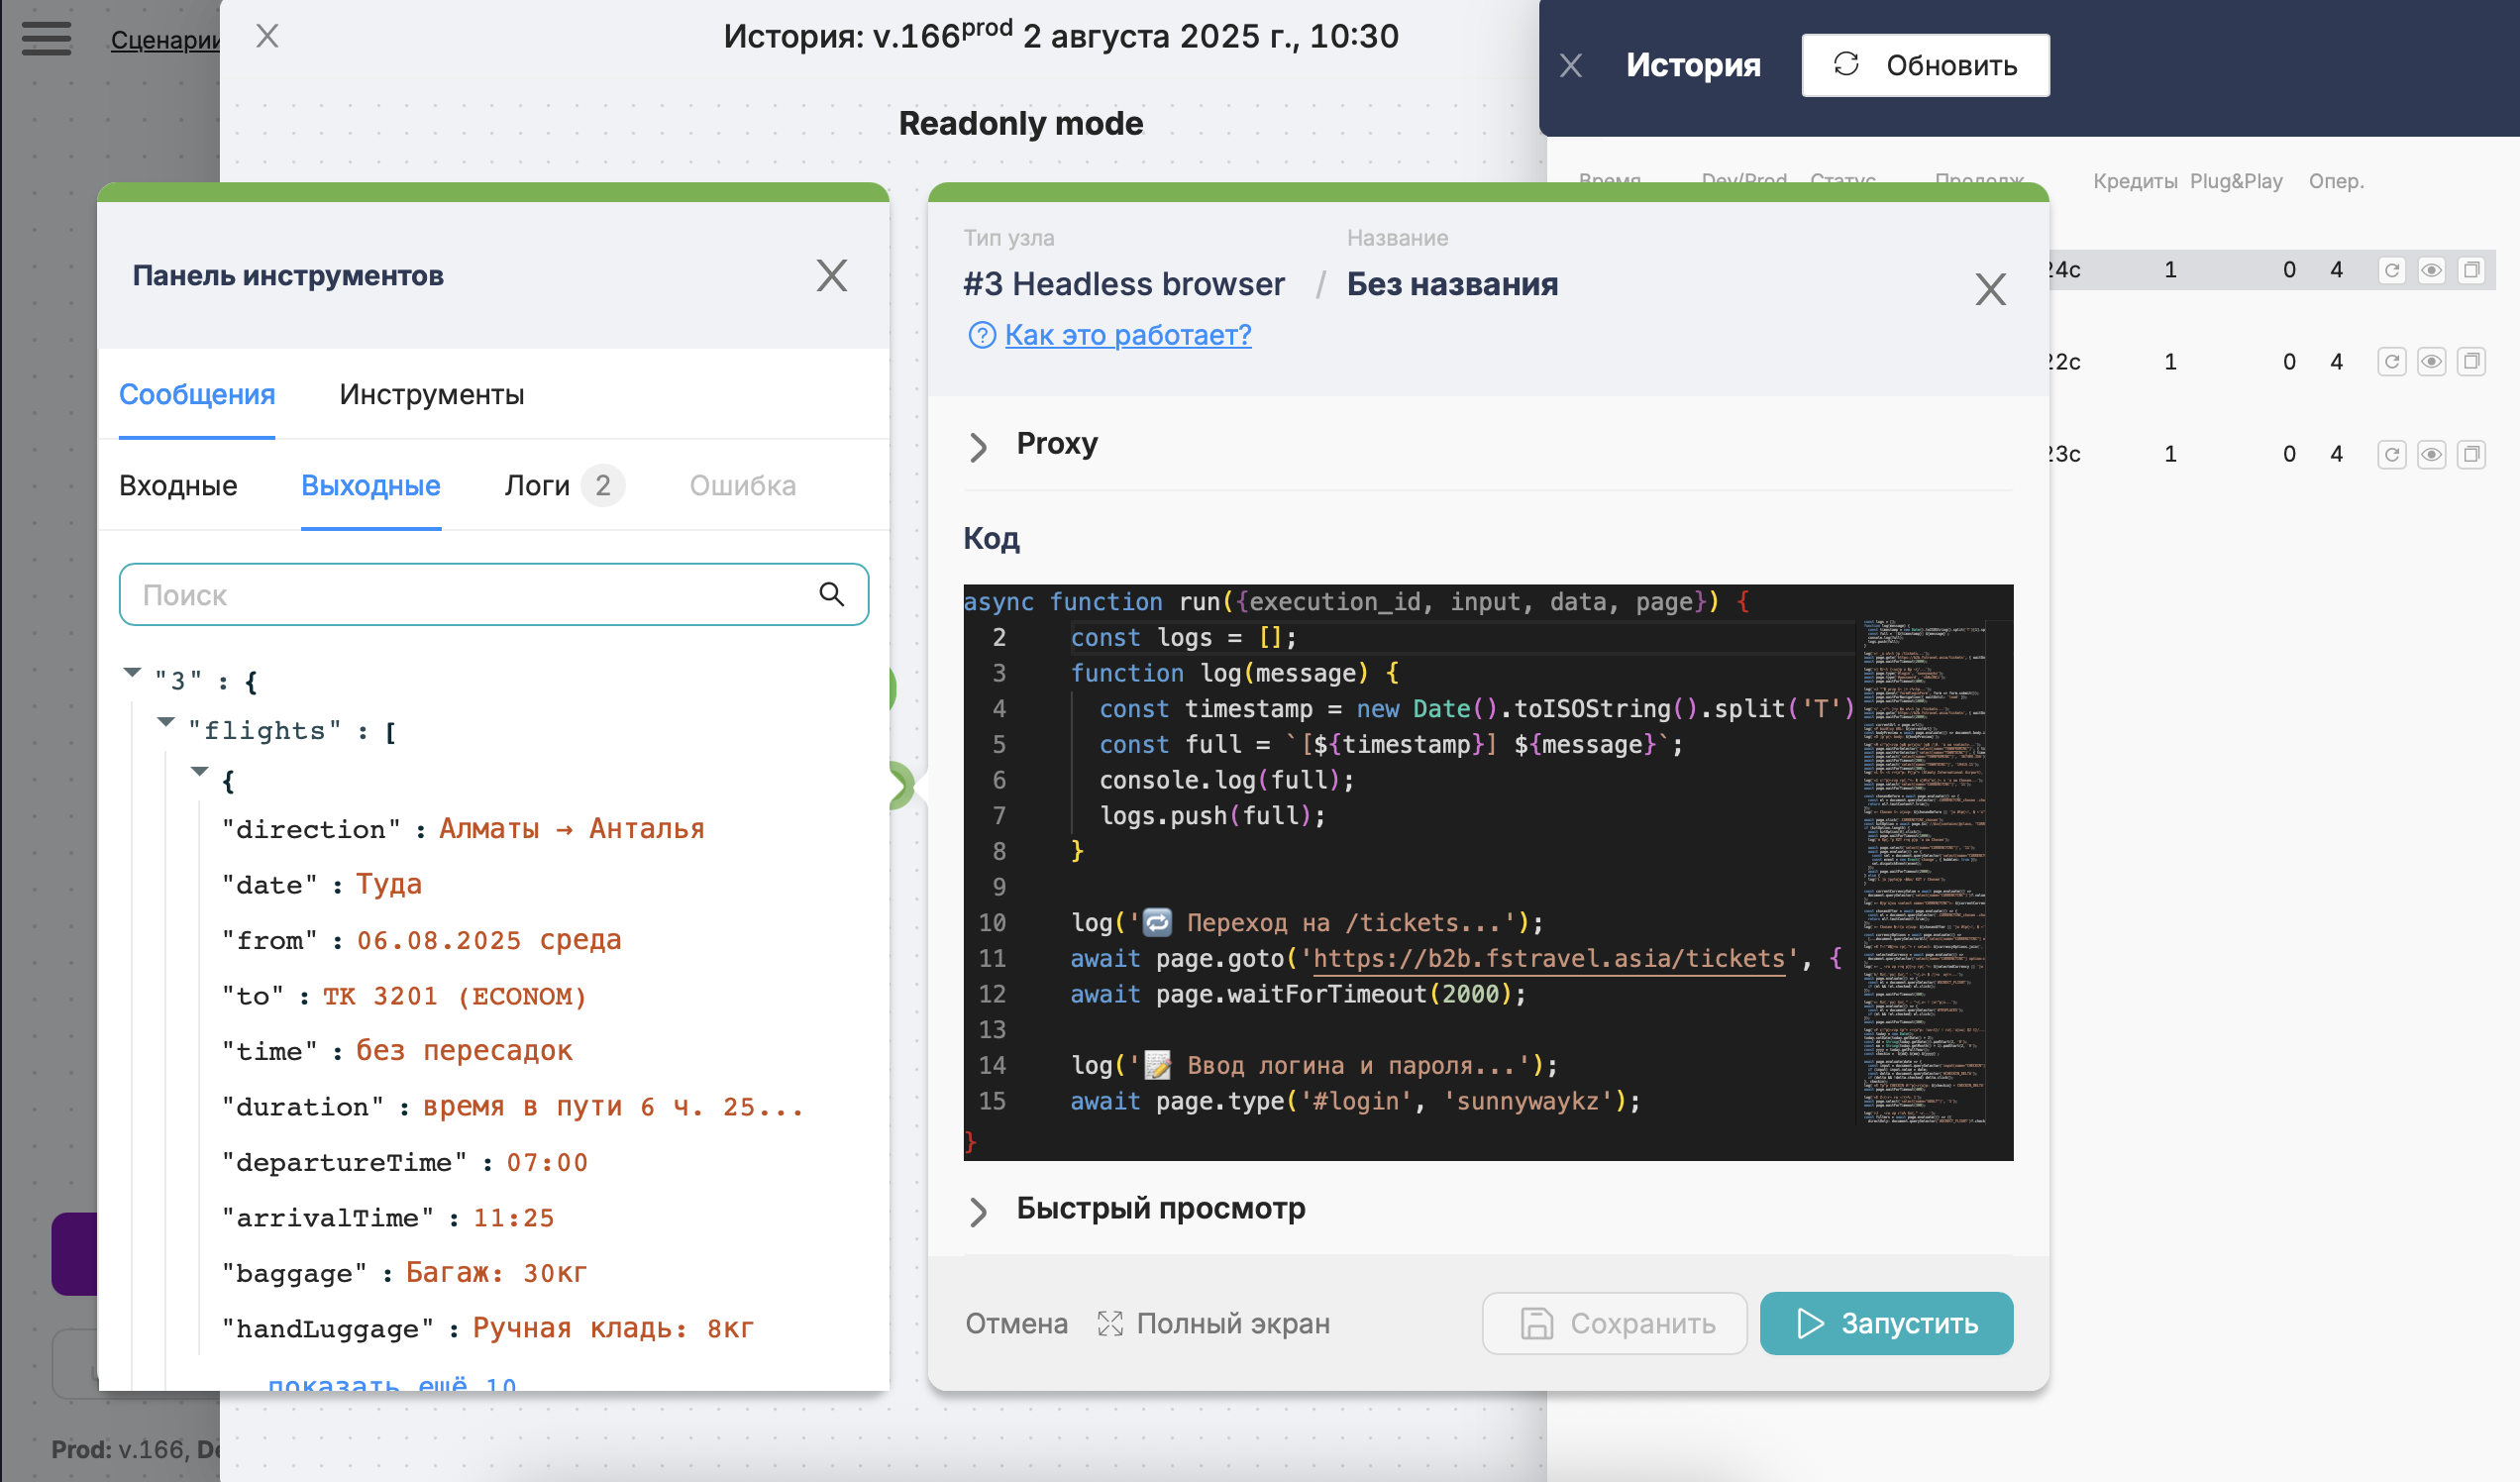The image size is (2520, 1482).
Task: Click the code minimap in the editor
Action: point(1923,870)
